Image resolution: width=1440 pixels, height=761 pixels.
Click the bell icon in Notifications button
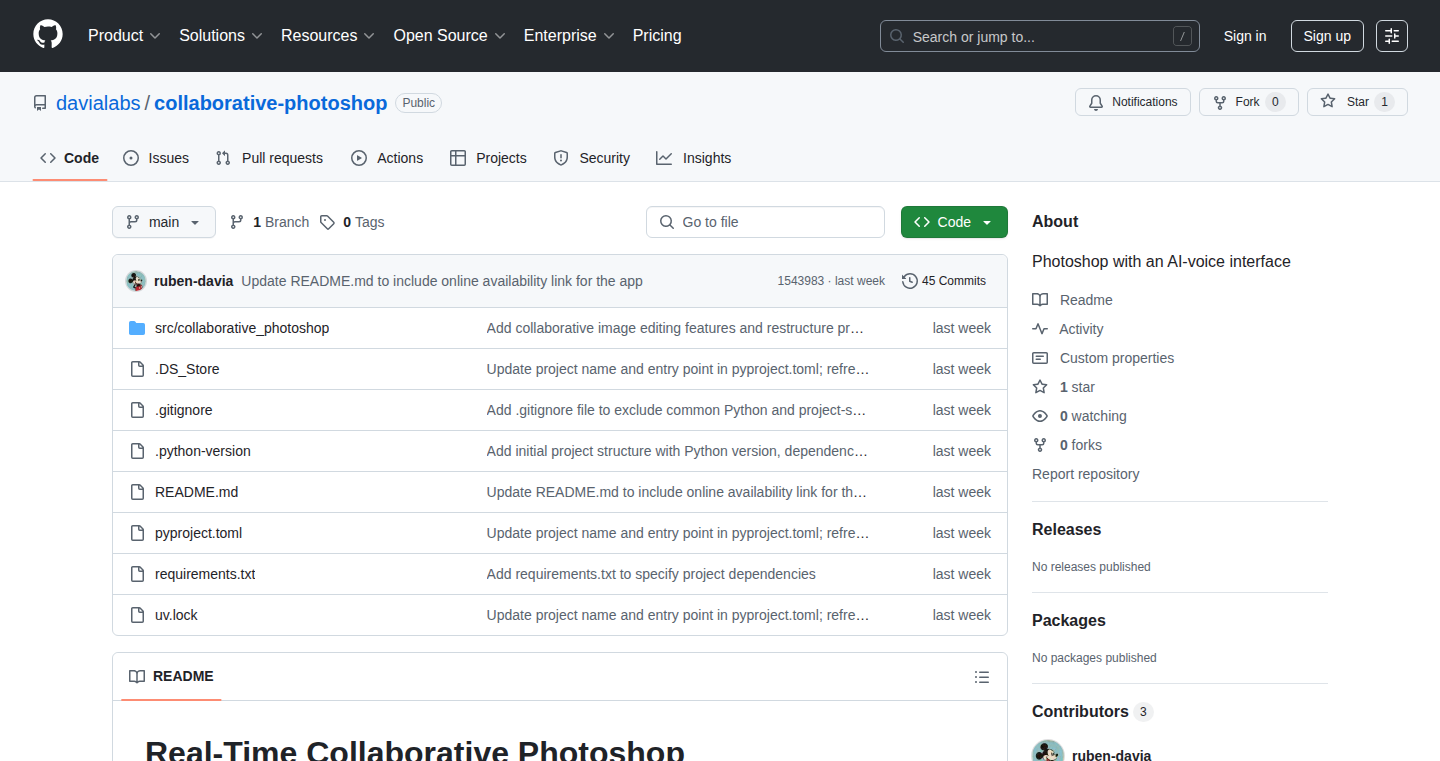tap(1096, 102)
